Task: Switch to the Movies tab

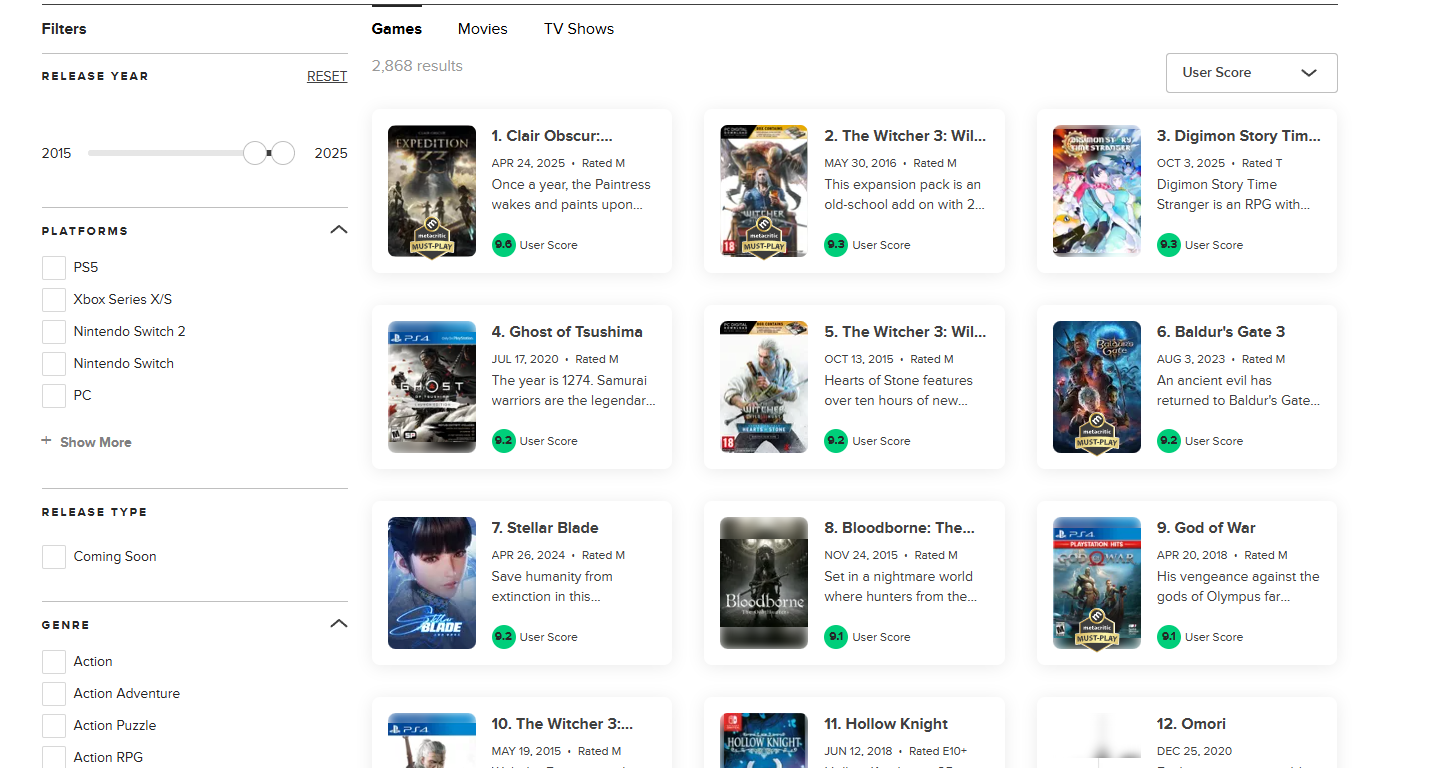Action: (482, 29)
